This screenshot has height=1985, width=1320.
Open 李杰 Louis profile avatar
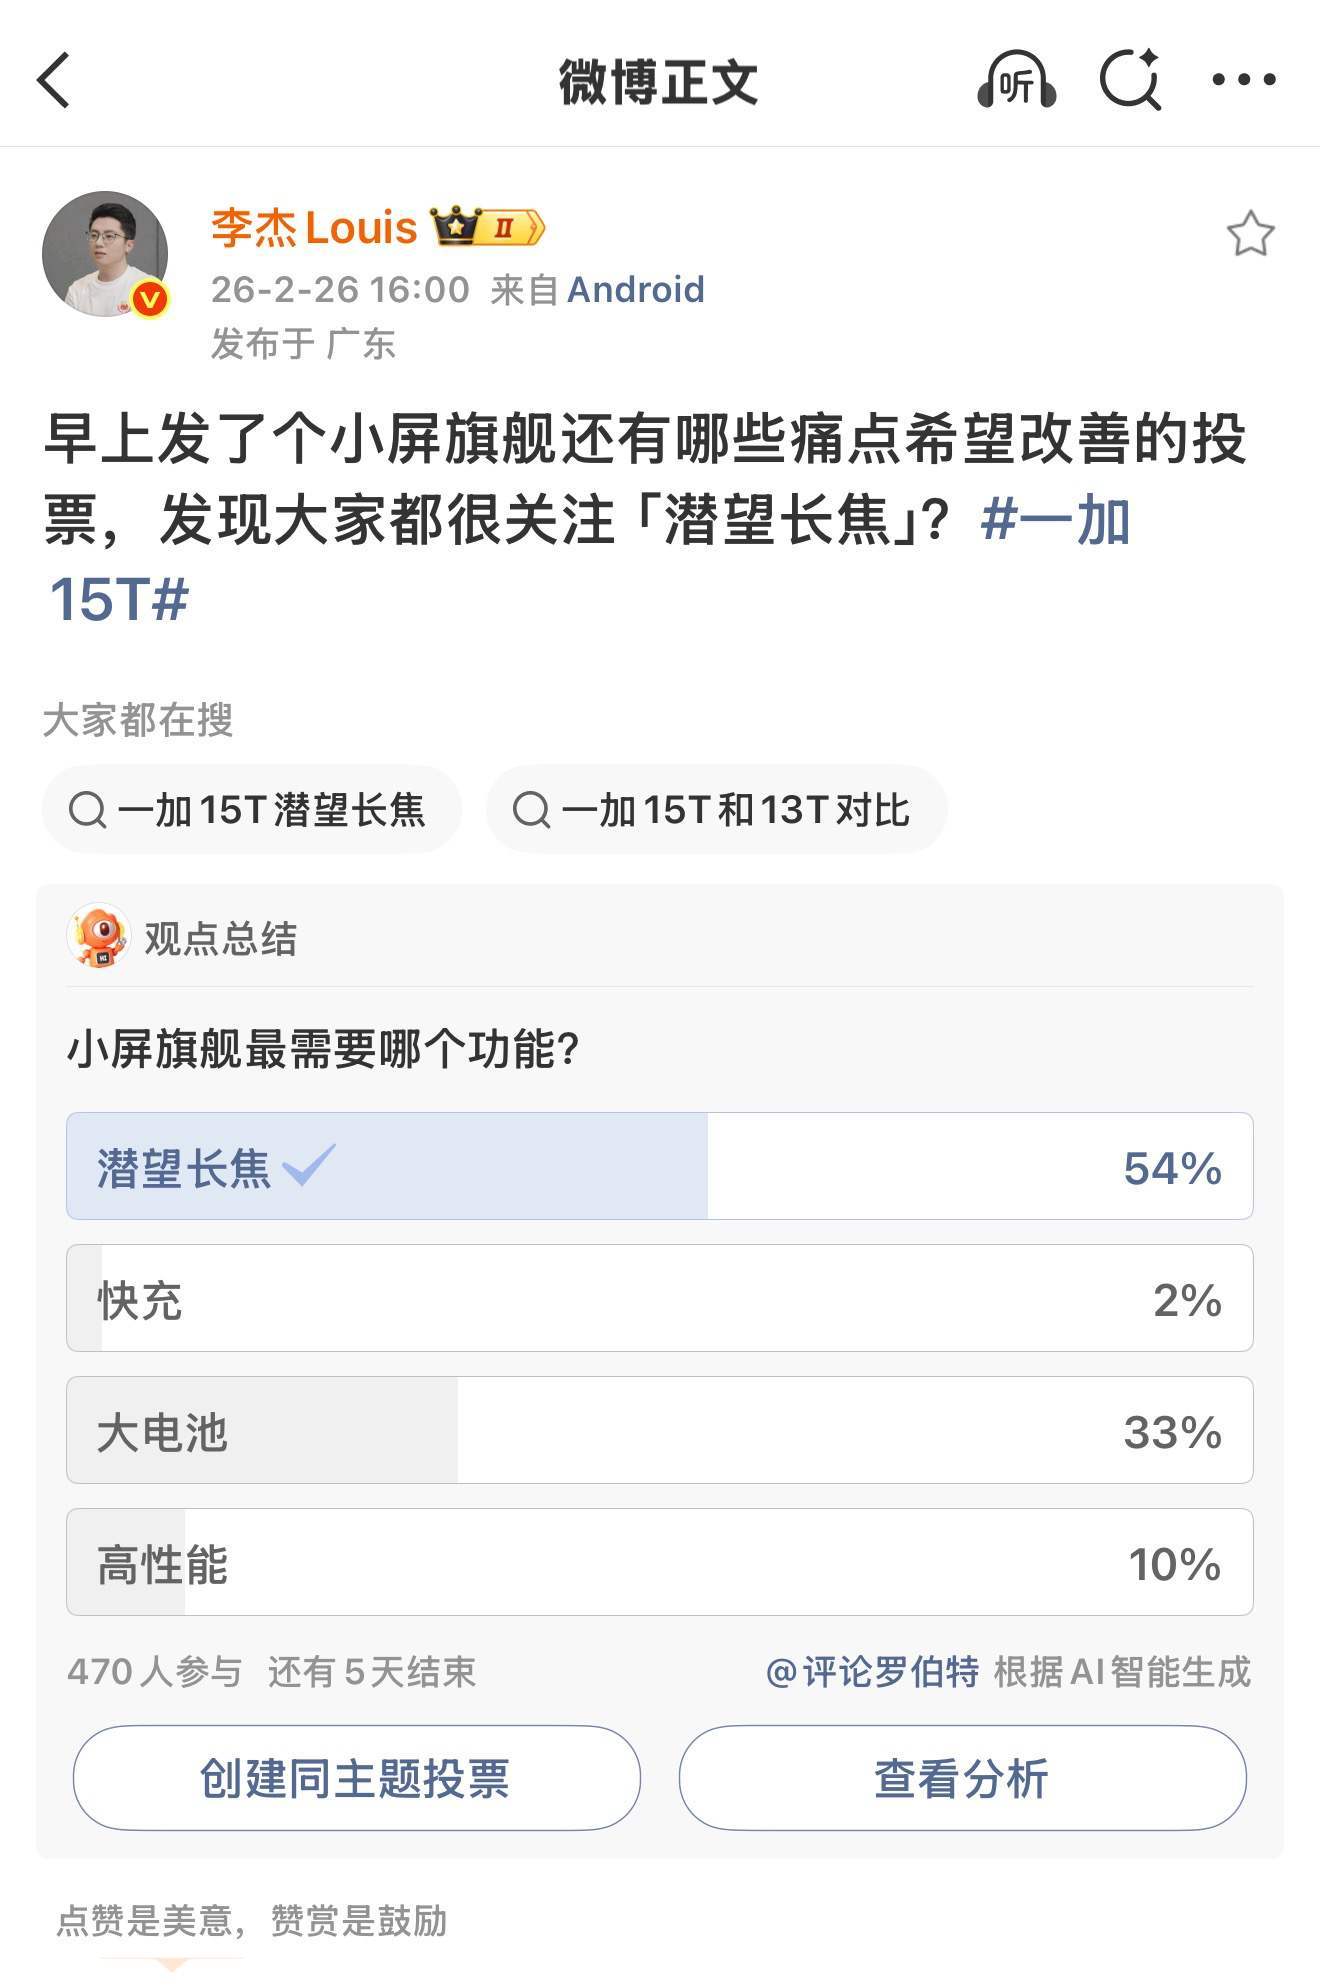pos(104,254)
